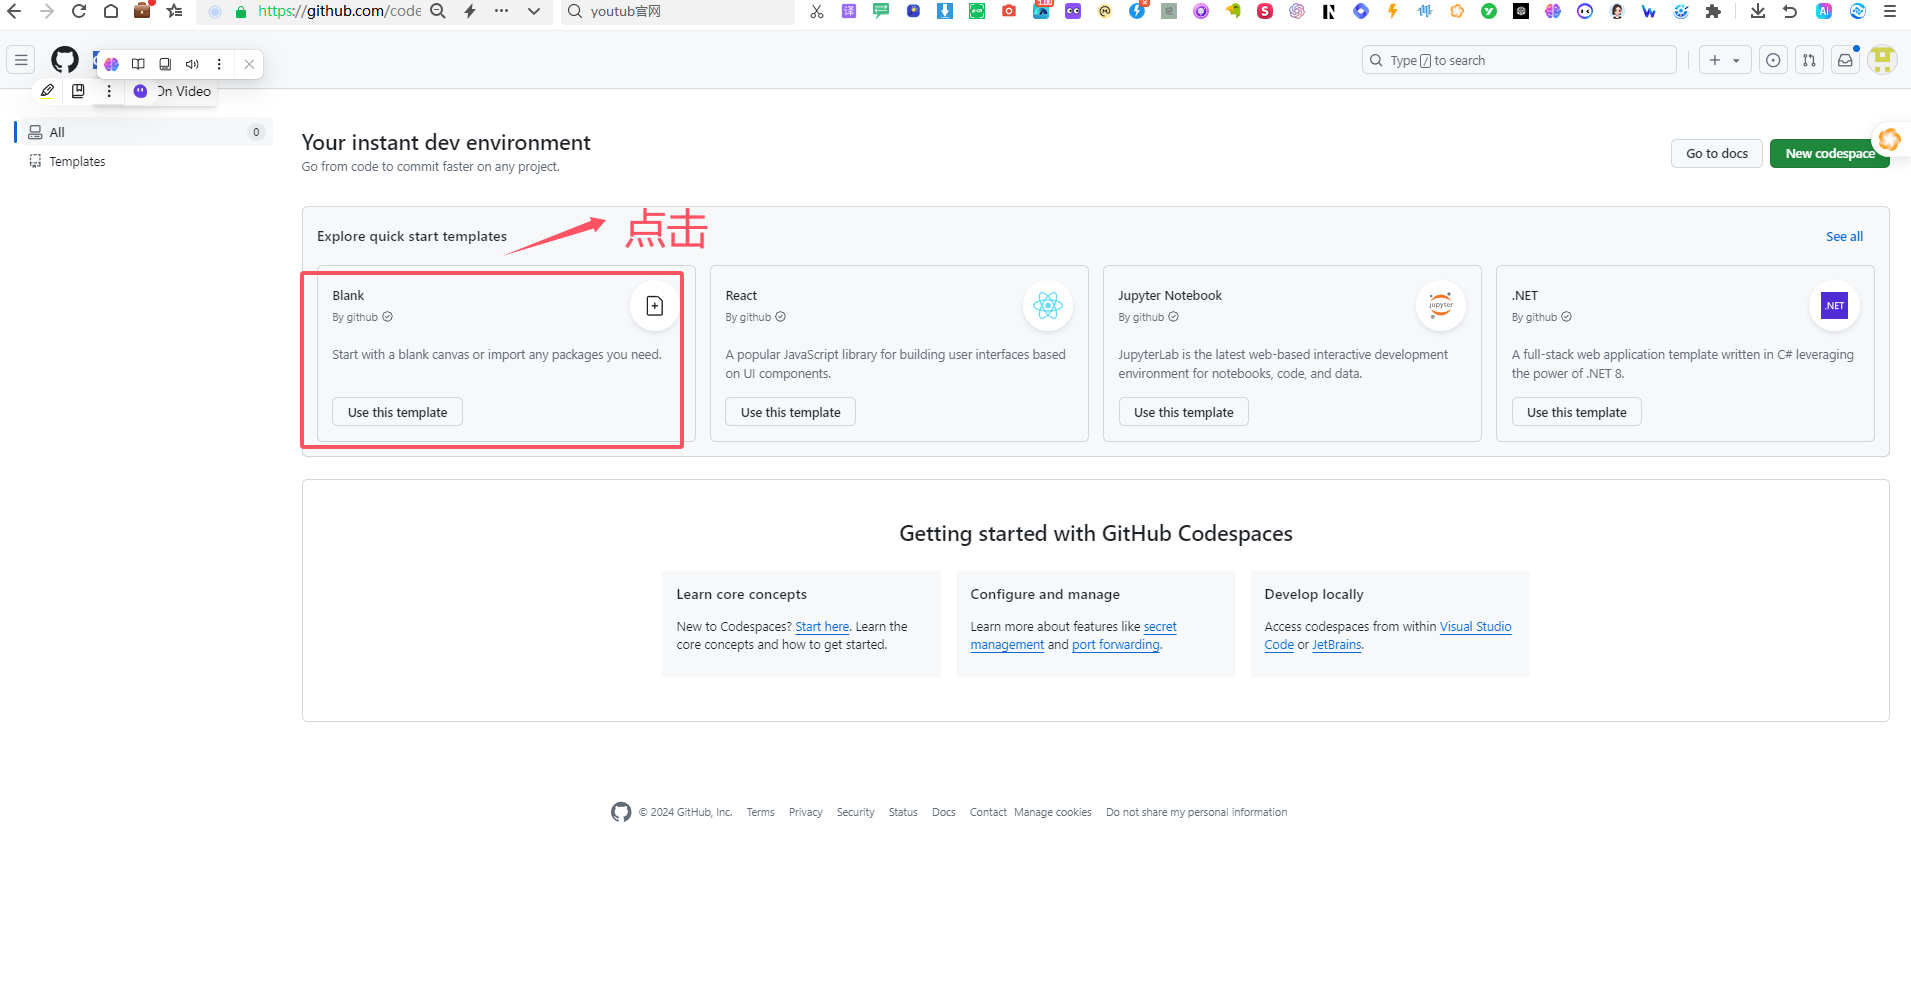Use this template for Blank
The image size is (1911, 998).
(x=397, y=412)
